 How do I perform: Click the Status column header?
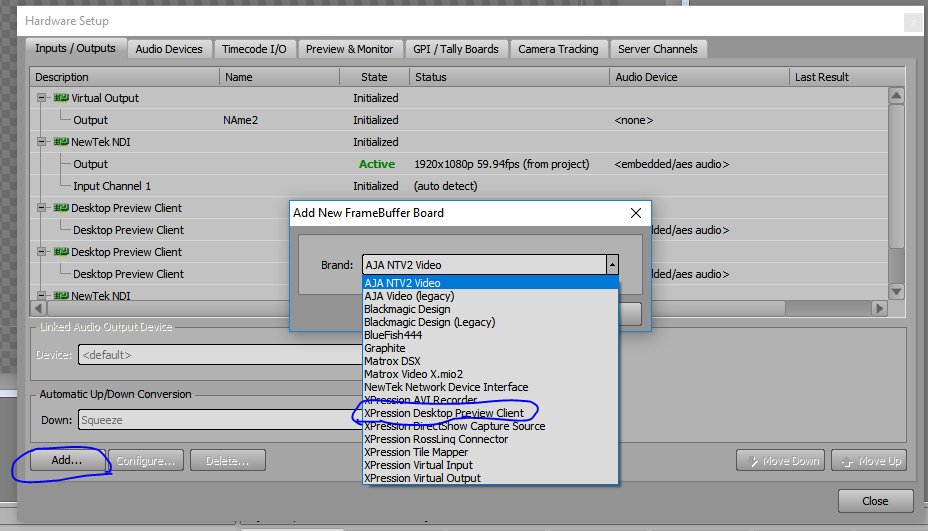509,77
